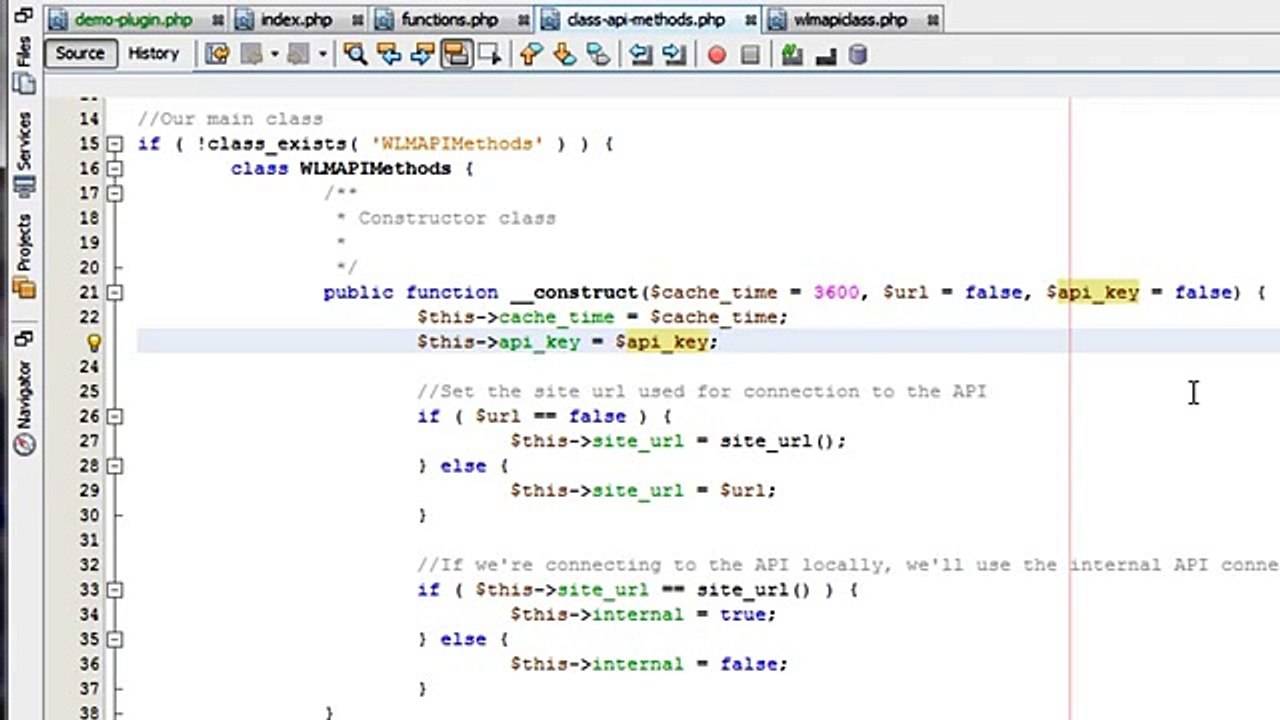1280x720 pixels.
Task: Click the green icon after stop-recording button
Action: tap(792, 54)
